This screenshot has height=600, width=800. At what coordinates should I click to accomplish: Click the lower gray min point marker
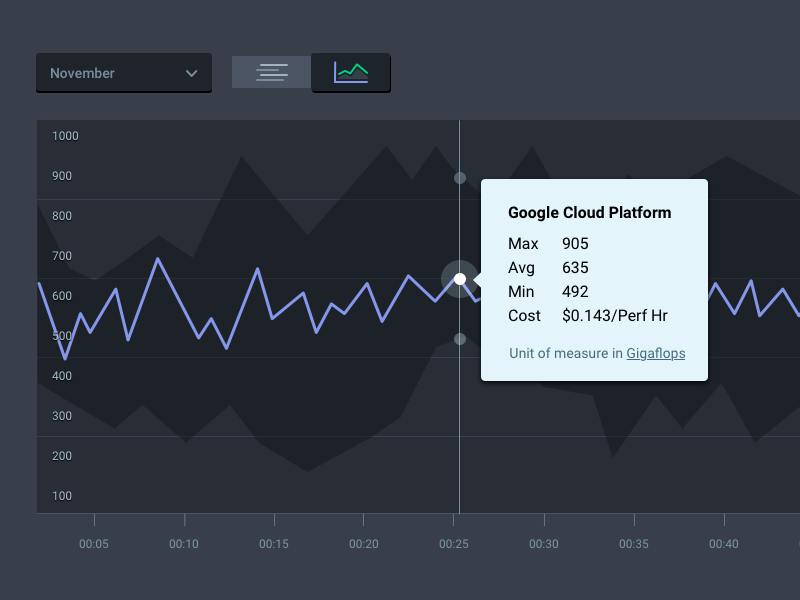click(460, 339)
